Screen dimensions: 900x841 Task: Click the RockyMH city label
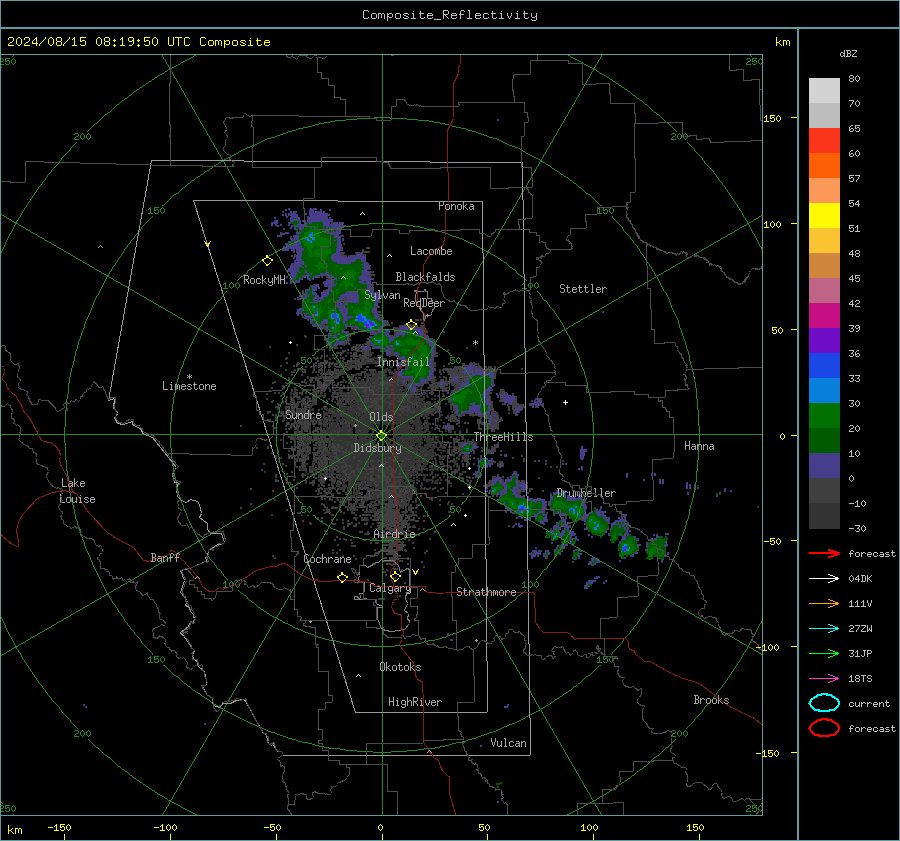(x=264, y=280)
